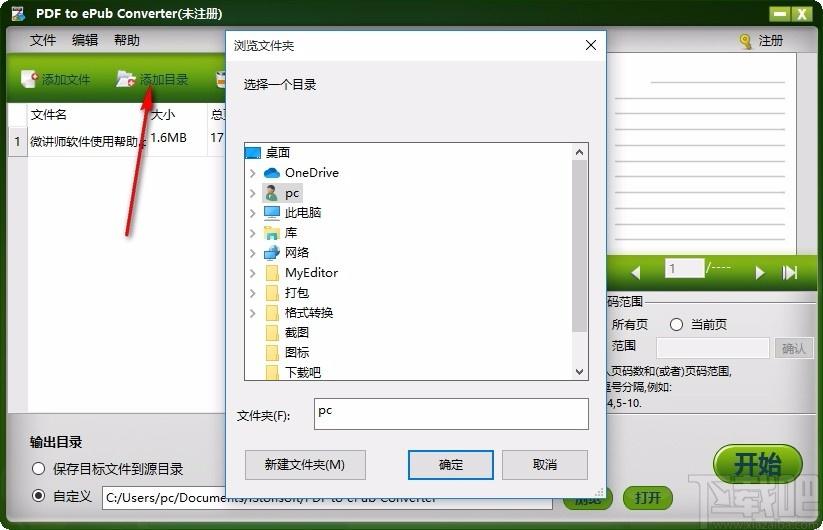Expand the OneDrive tree node
The width and height of the screenshot is (823, 530).
(252, 173)
